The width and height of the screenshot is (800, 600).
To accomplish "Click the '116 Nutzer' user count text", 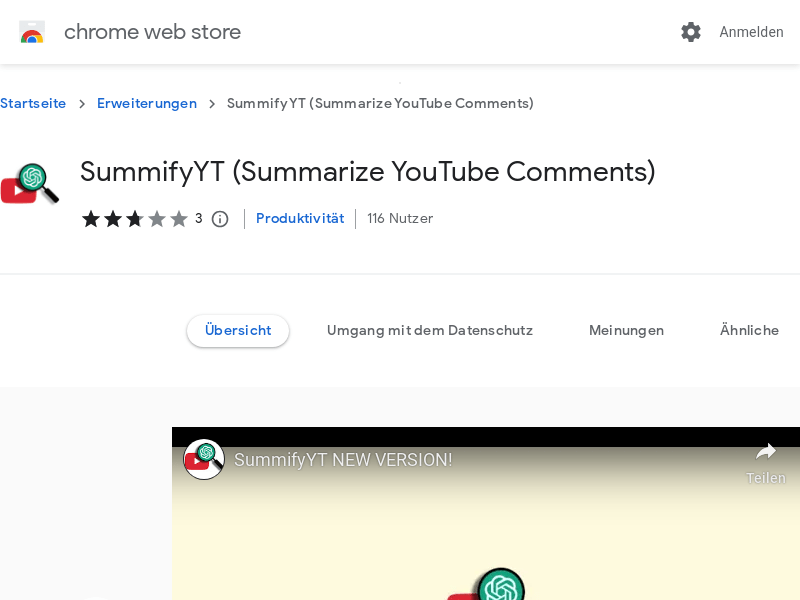I will coord(400,218).
